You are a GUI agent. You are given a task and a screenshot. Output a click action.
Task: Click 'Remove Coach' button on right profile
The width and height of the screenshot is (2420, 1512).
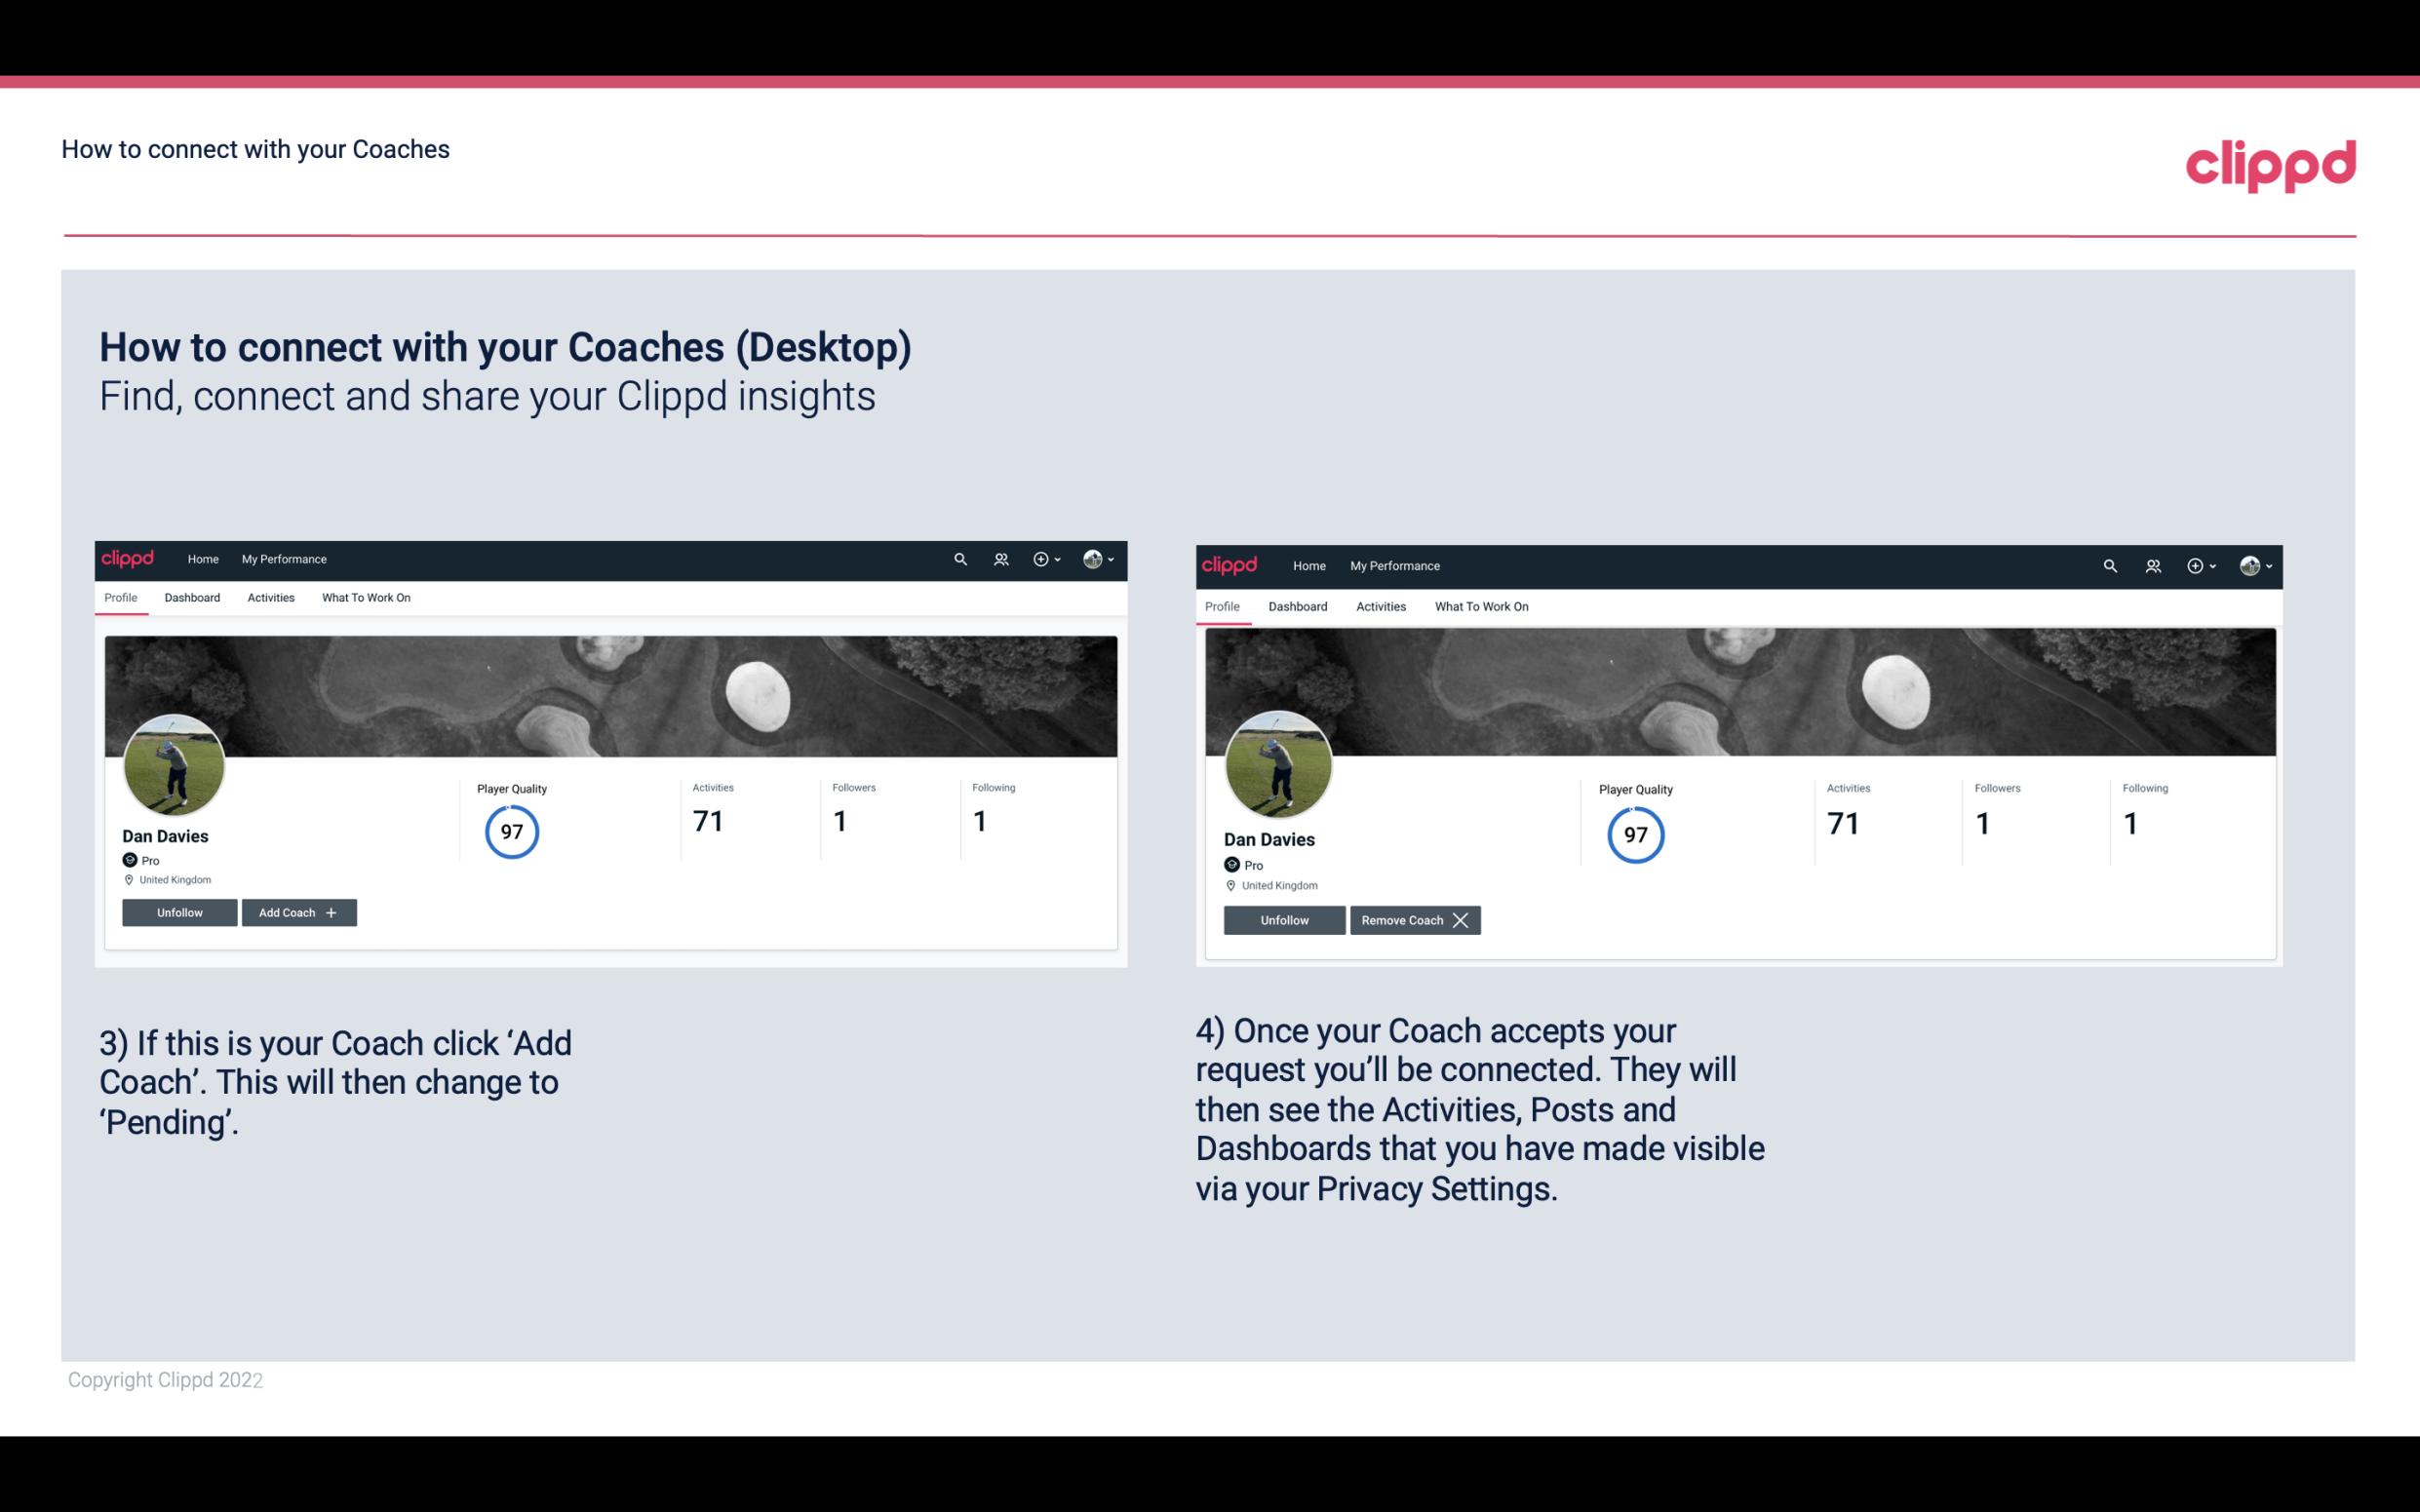(1413, 919)
